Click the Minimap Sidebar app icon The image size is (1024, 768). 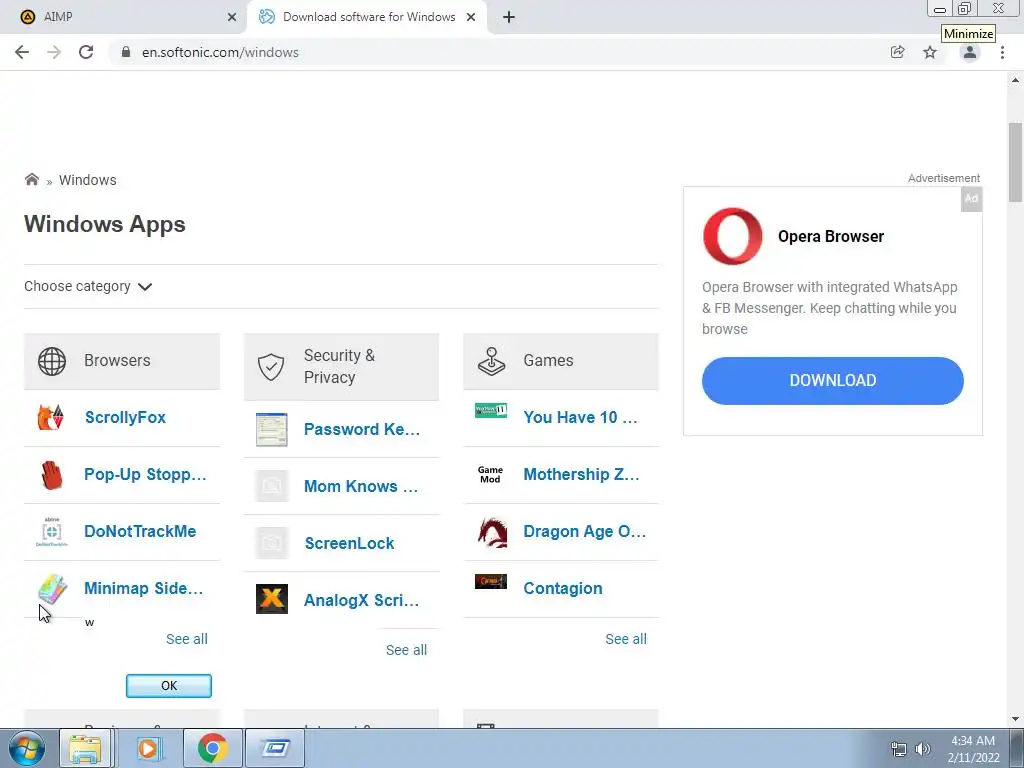(52, 588)
